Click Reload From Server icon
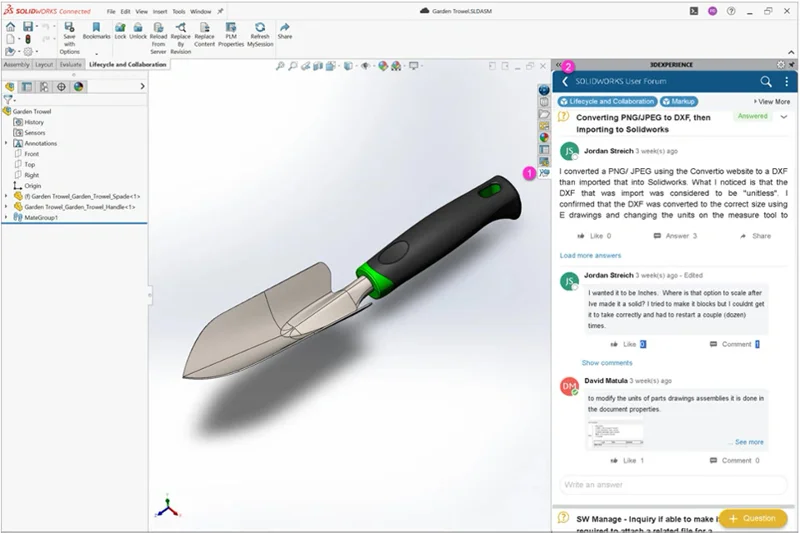 158,28
